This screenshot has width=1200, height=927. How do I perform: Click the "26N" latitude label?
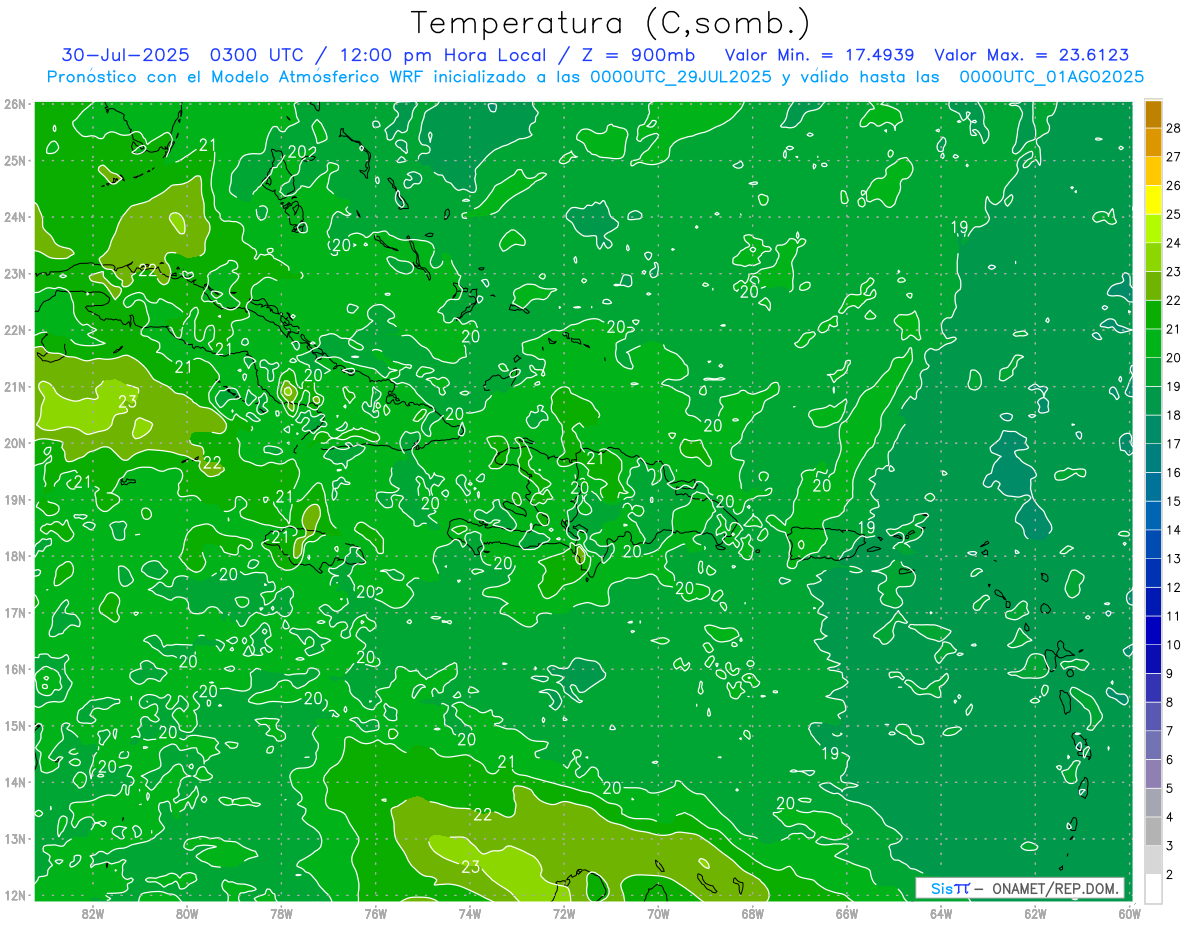click(x=15, y=104)
